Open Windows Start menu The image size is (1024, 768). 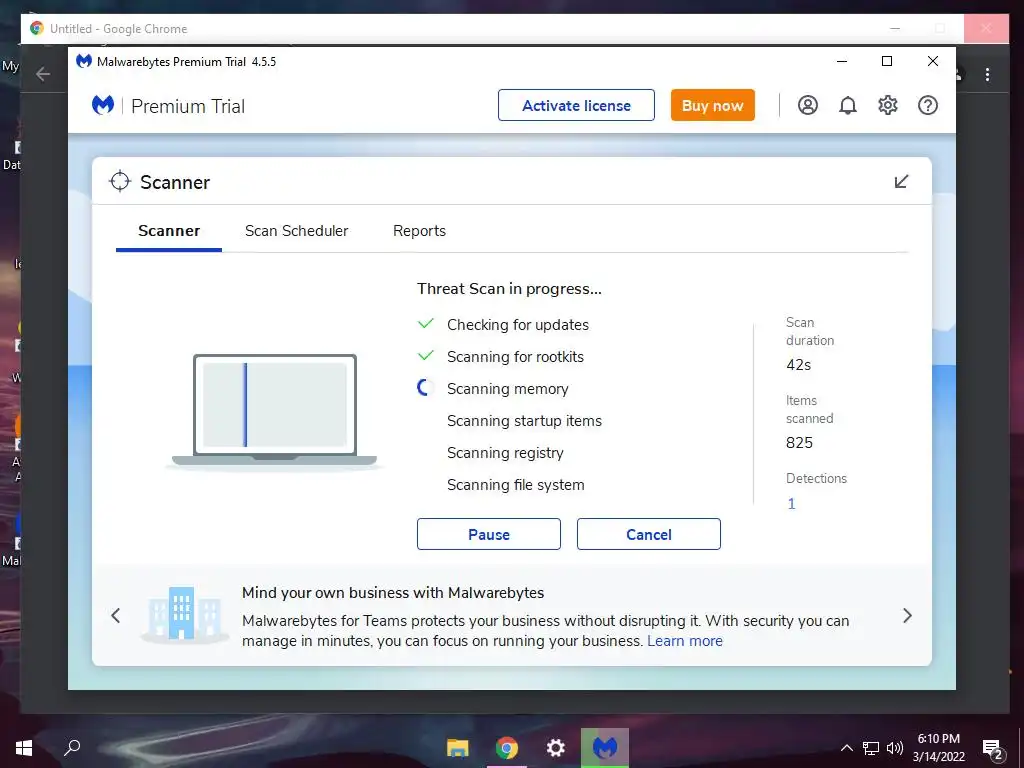tap(24, 748)
